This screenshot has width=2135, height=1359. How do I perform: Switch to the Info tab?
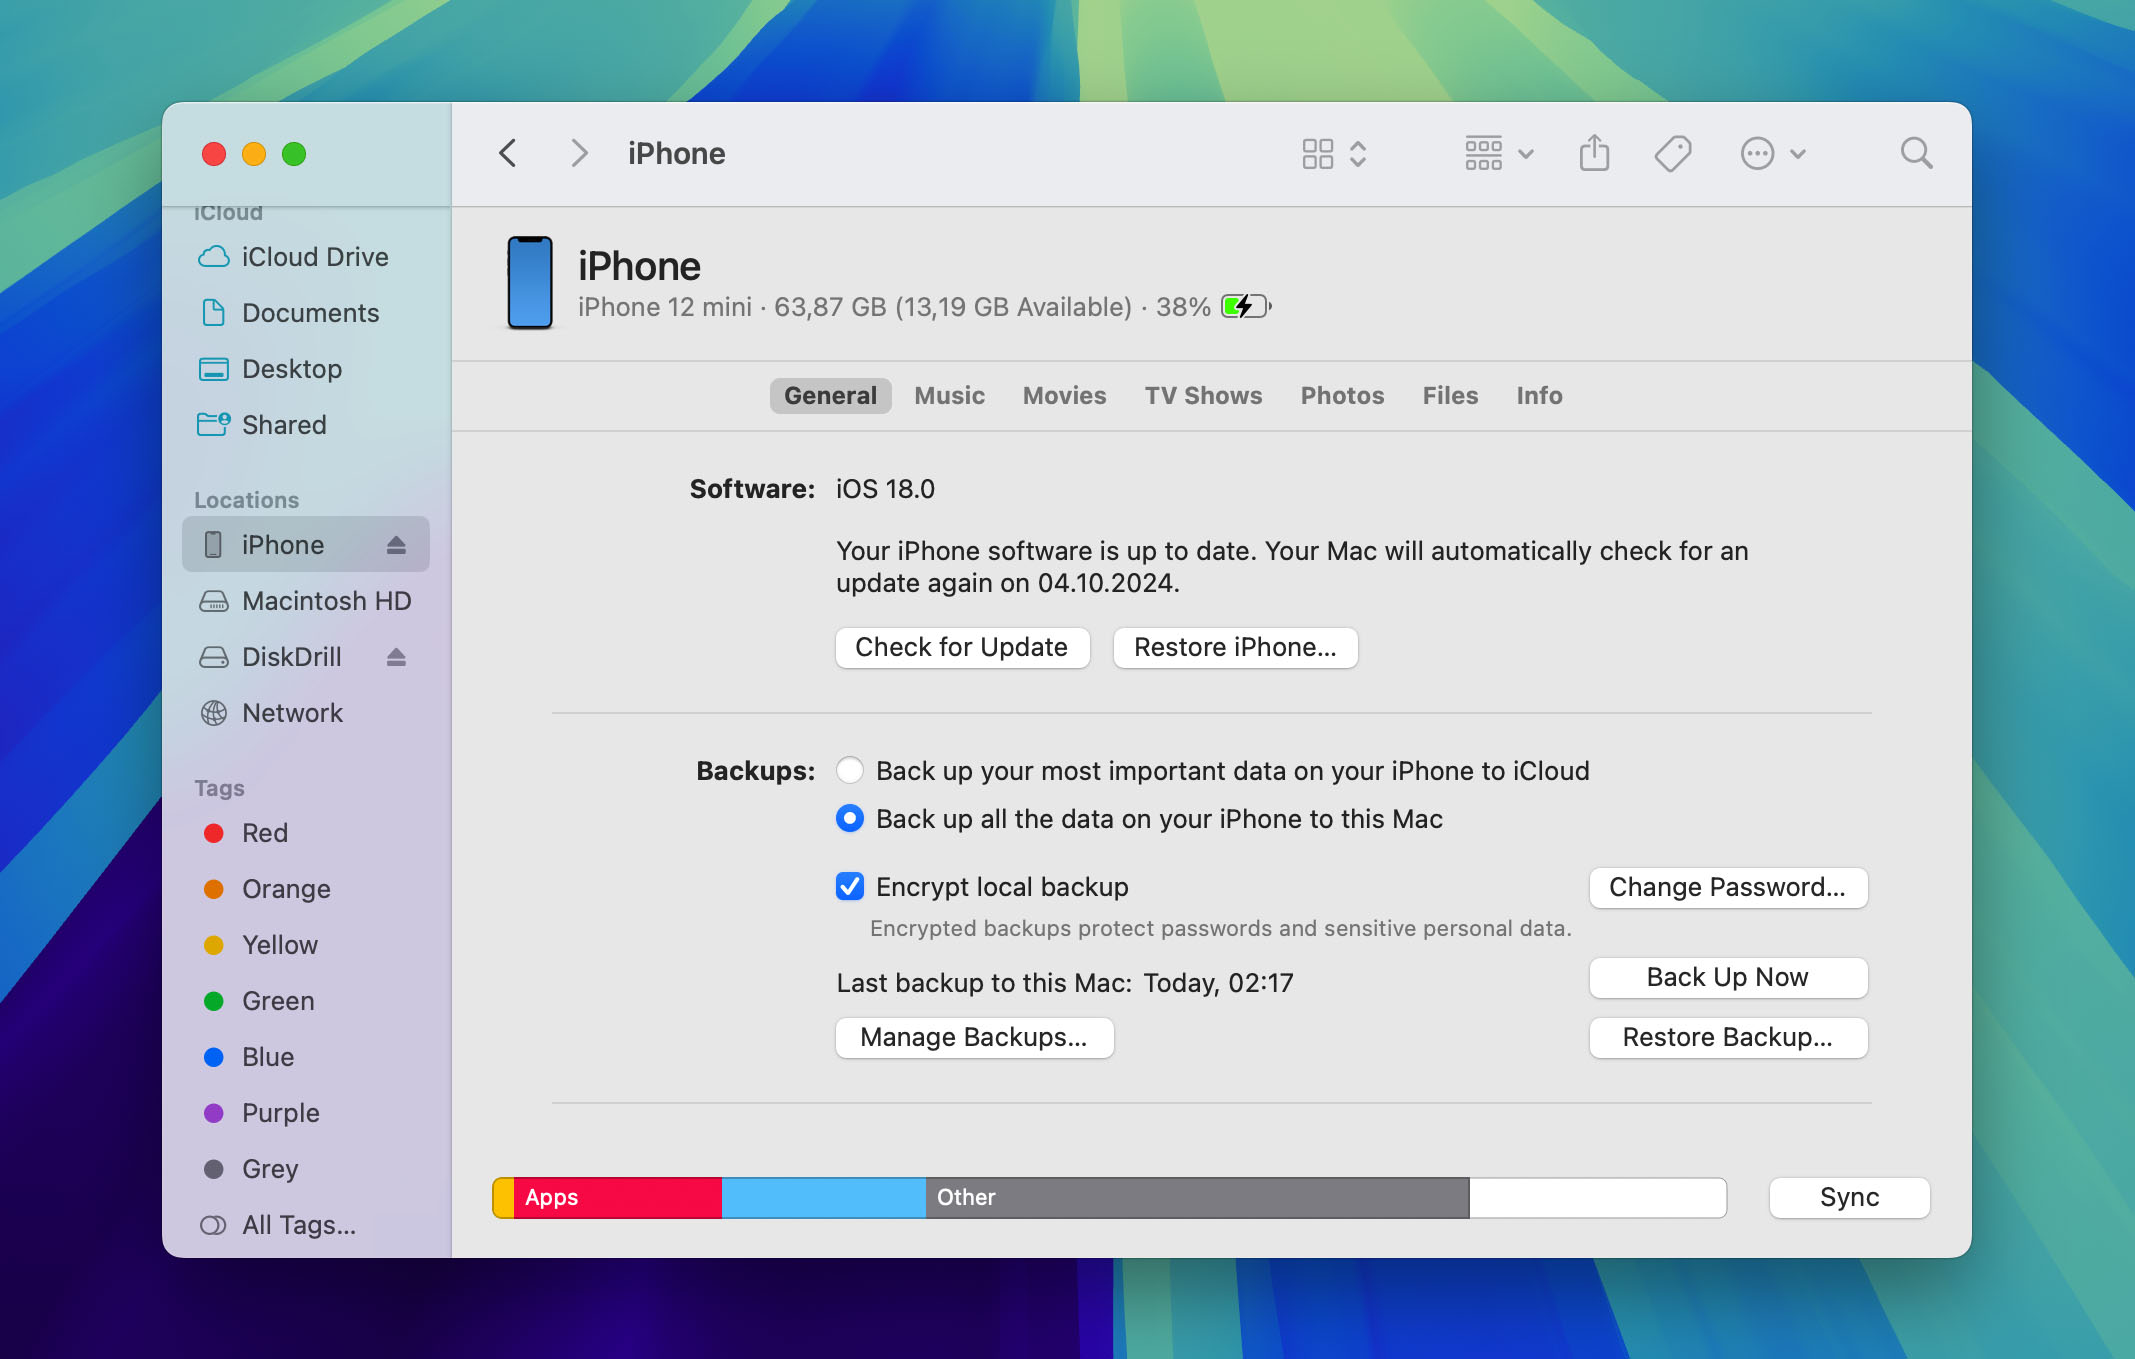tap(1539, 396)
